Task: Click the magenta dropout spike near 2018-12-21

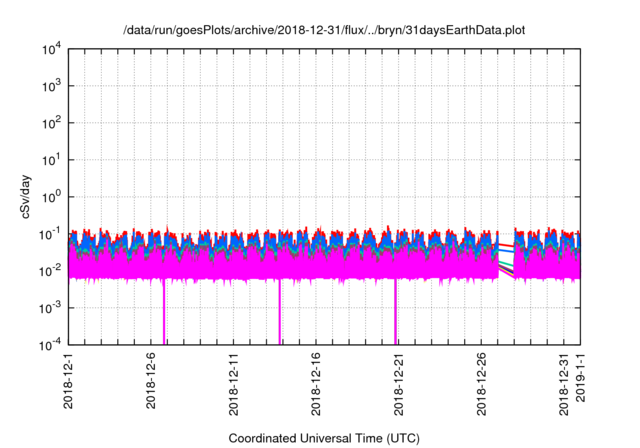Action: pyautogui.click(x=396, y=312)
